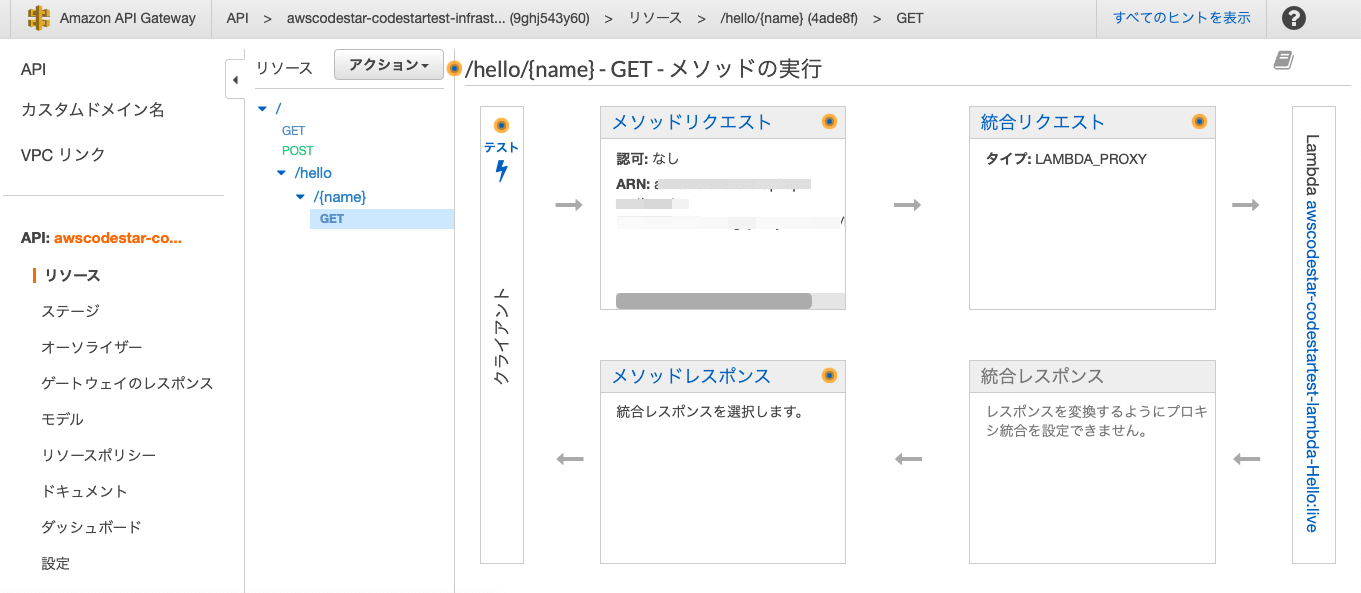Click hint dot on 統合リクエスト box

[1199, 122]
